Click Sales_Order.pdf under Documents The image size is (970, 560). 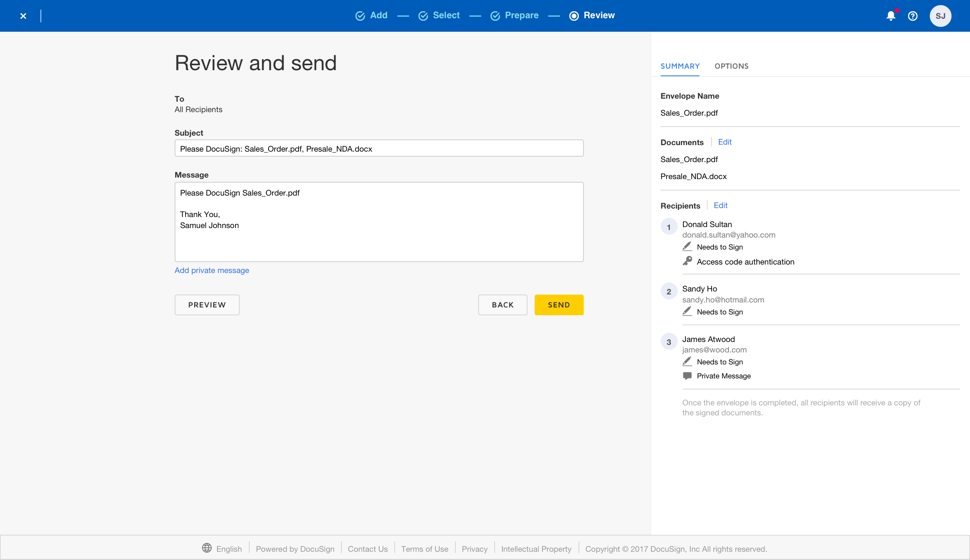click(689, 159)
